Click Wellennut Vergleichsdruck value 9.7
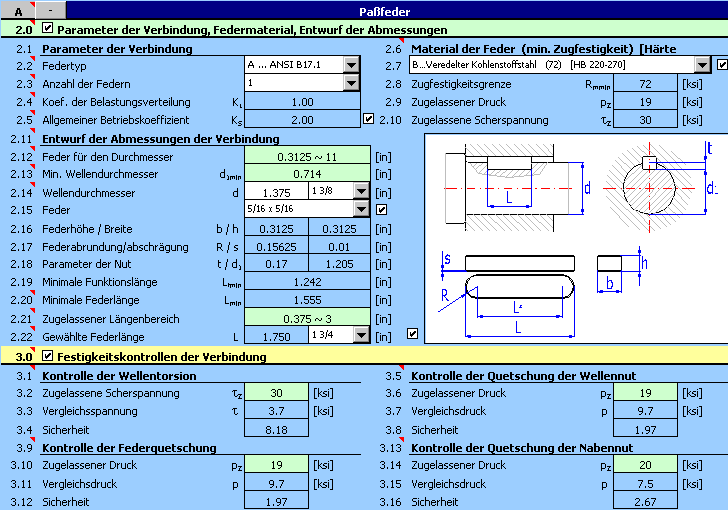 click(x=645, y=411)
